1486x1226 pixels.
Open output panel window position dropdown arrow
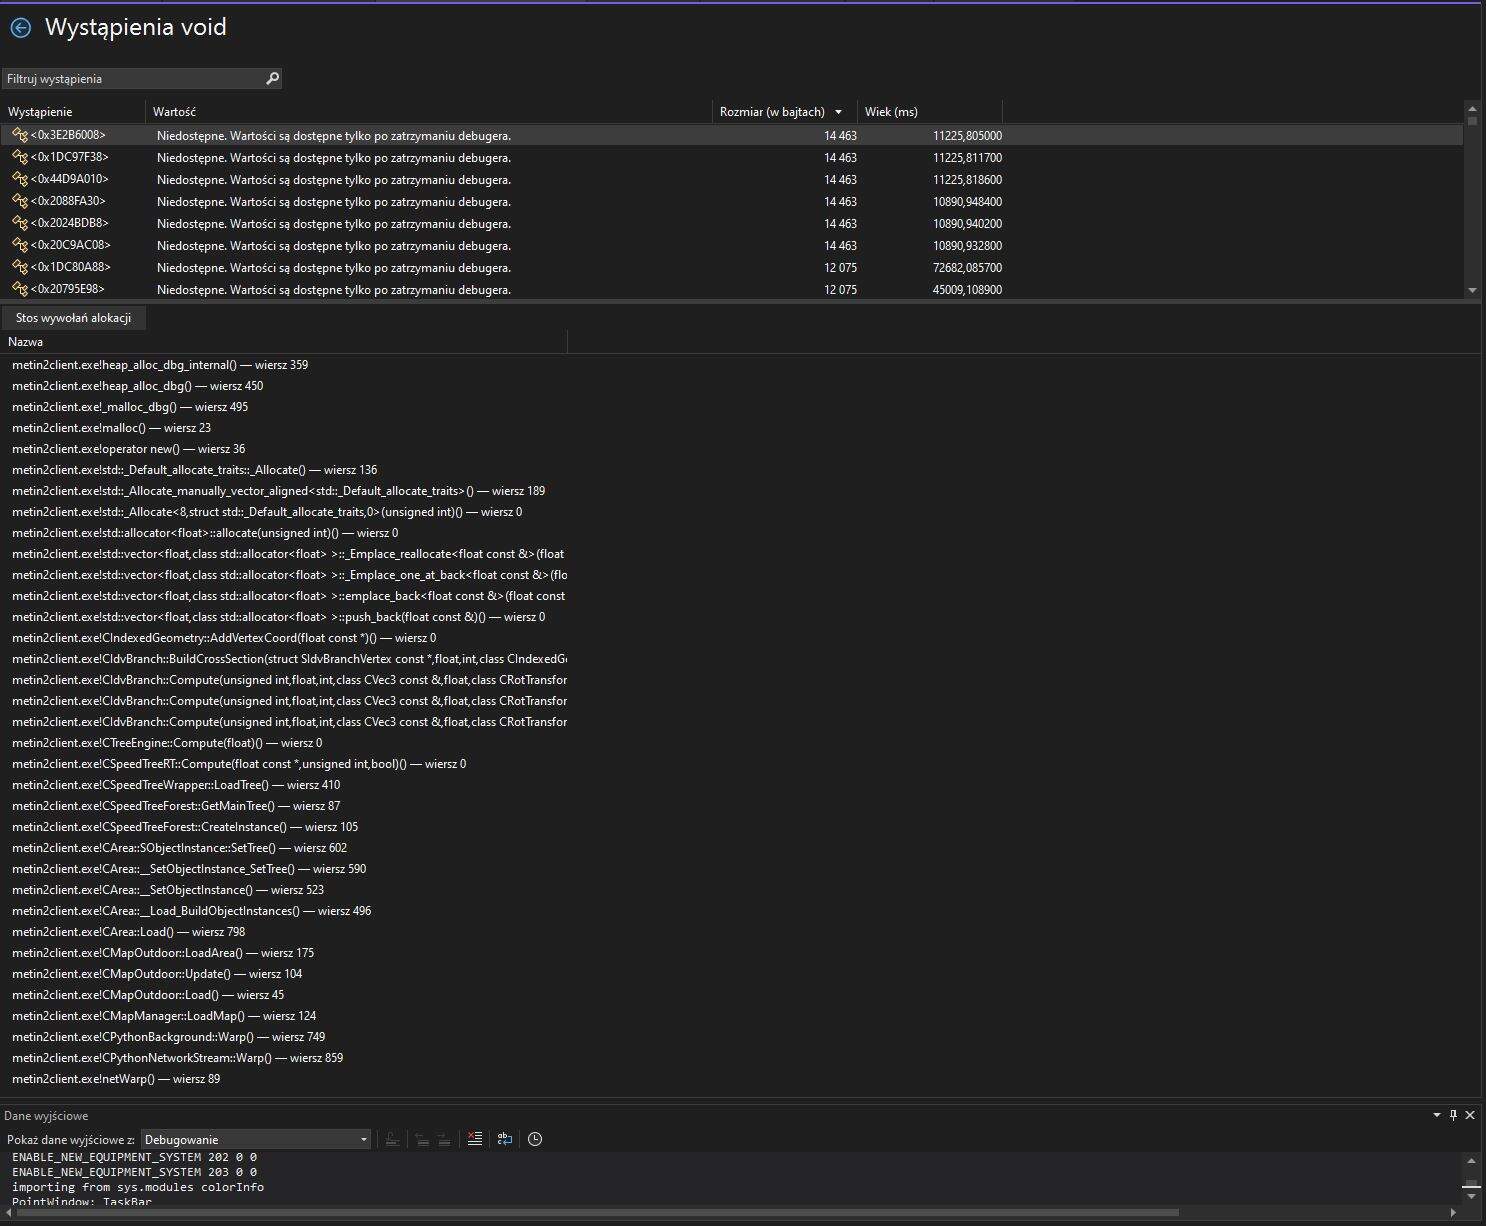pos(1437,1115)
